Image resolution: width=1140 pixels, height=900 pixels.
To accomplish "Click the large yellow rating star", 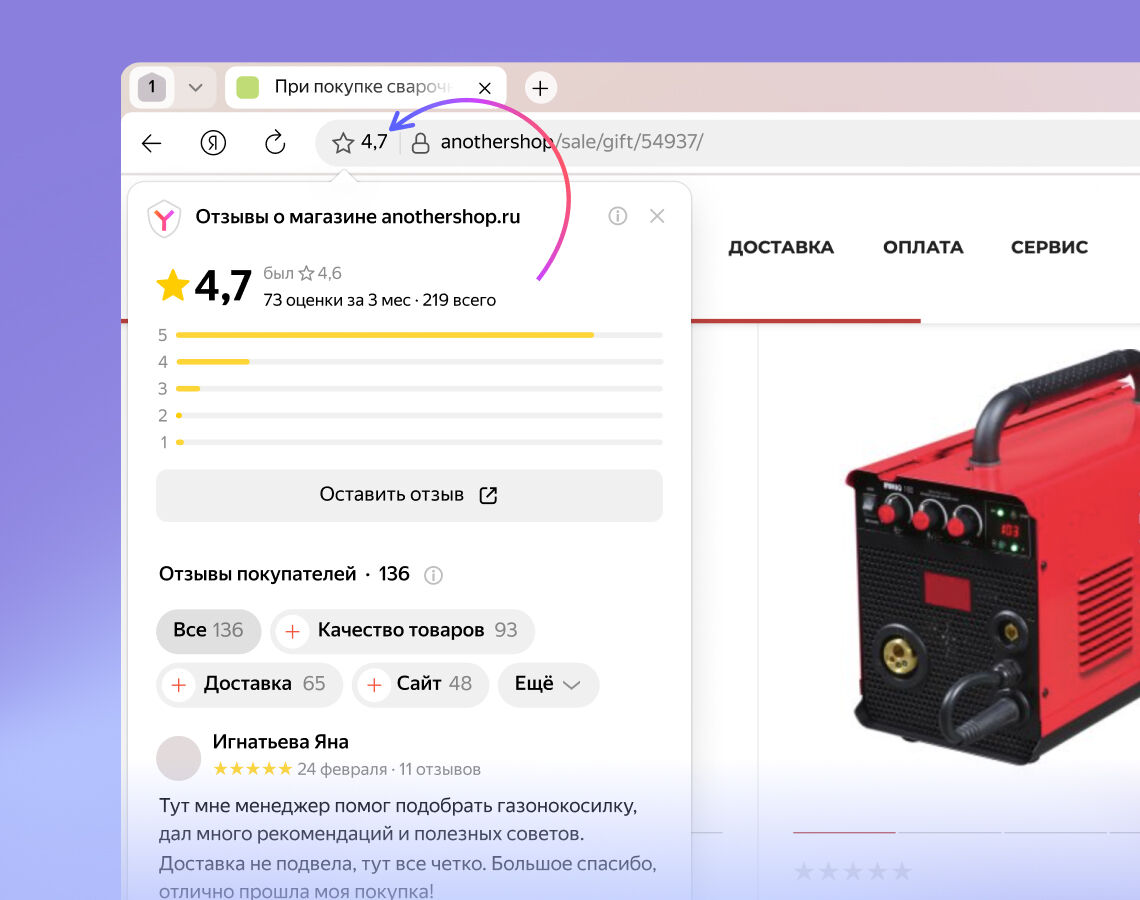I will [173, 285].
